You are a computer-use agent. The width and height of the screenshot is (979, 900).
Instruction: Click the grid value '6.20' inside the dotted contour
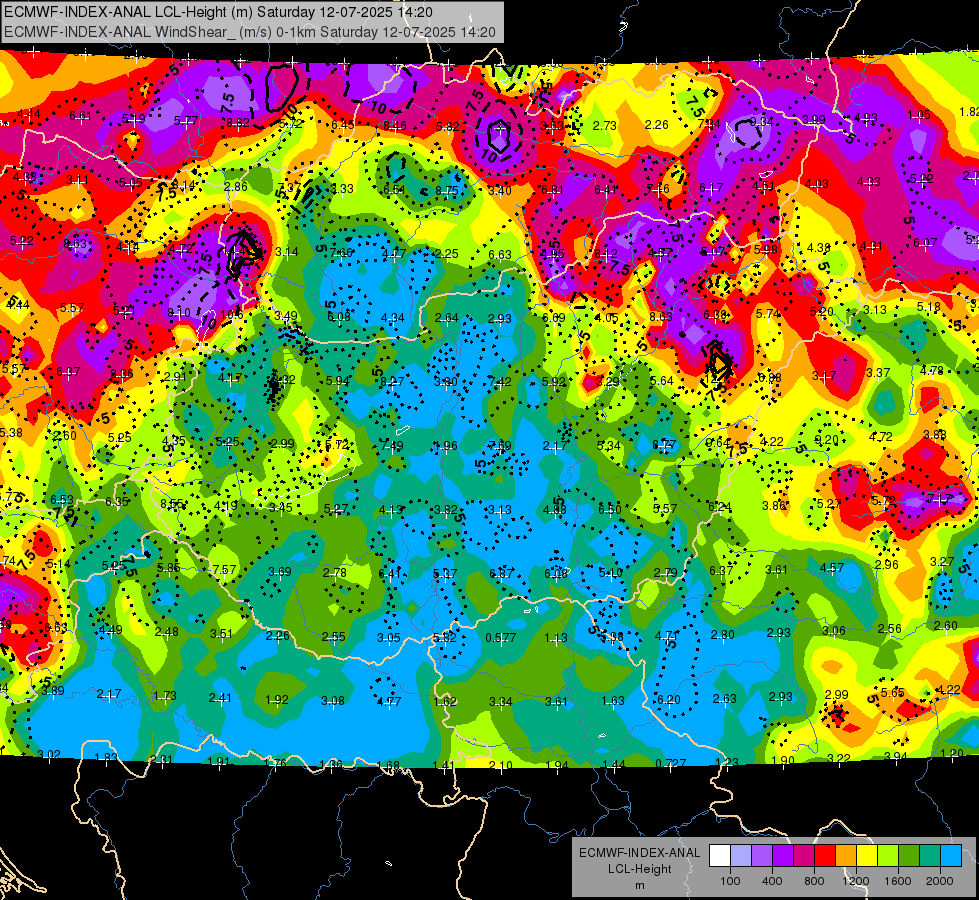click(669, 700)
